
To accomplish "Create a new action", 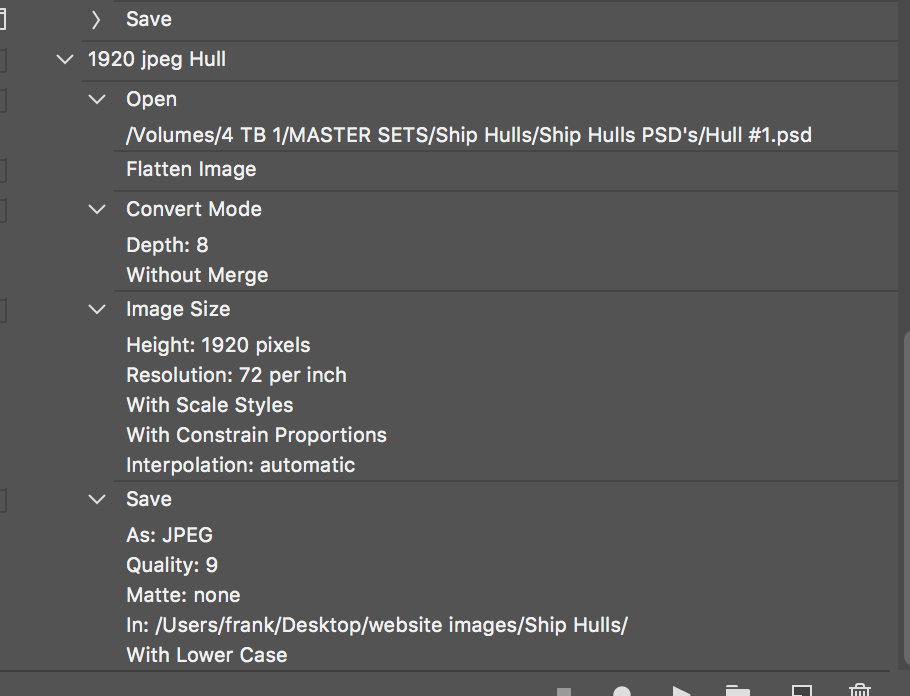I will [800, 691].
